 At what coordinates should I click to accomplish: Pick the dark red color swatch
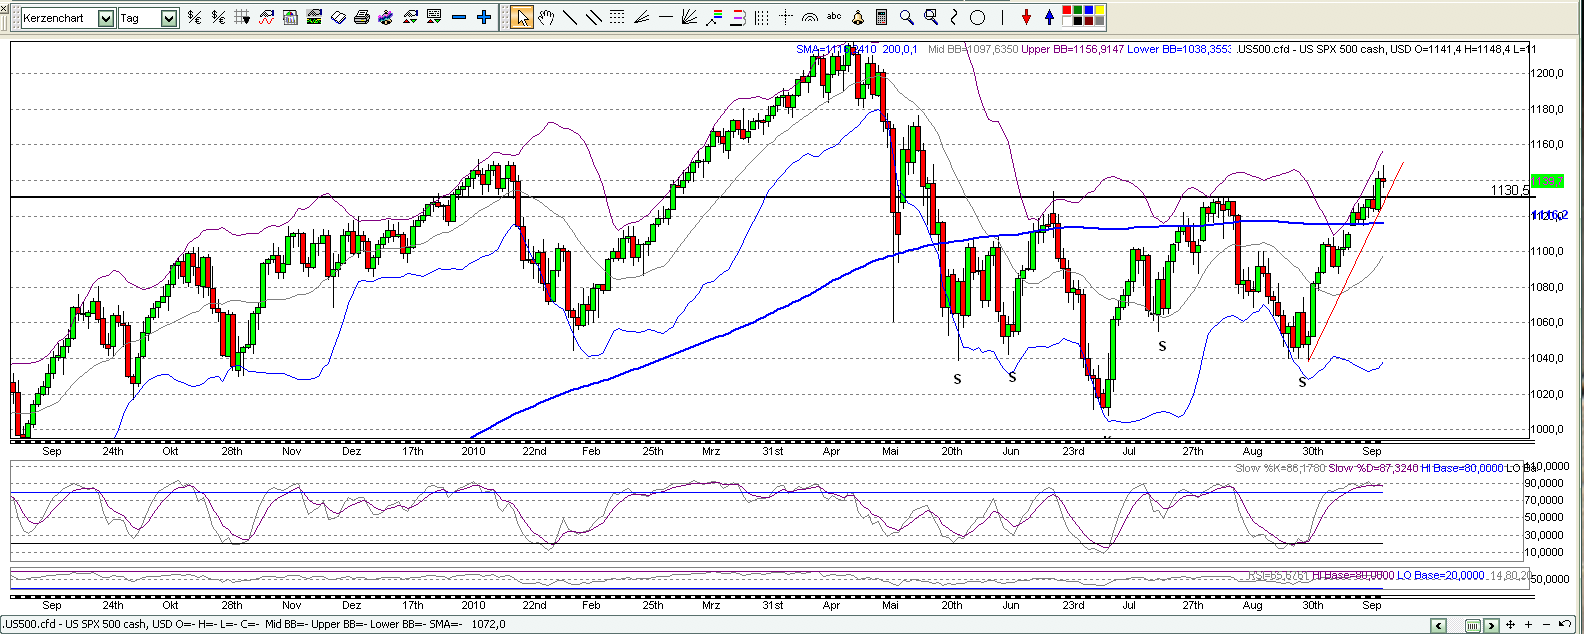click(1088, 21)
